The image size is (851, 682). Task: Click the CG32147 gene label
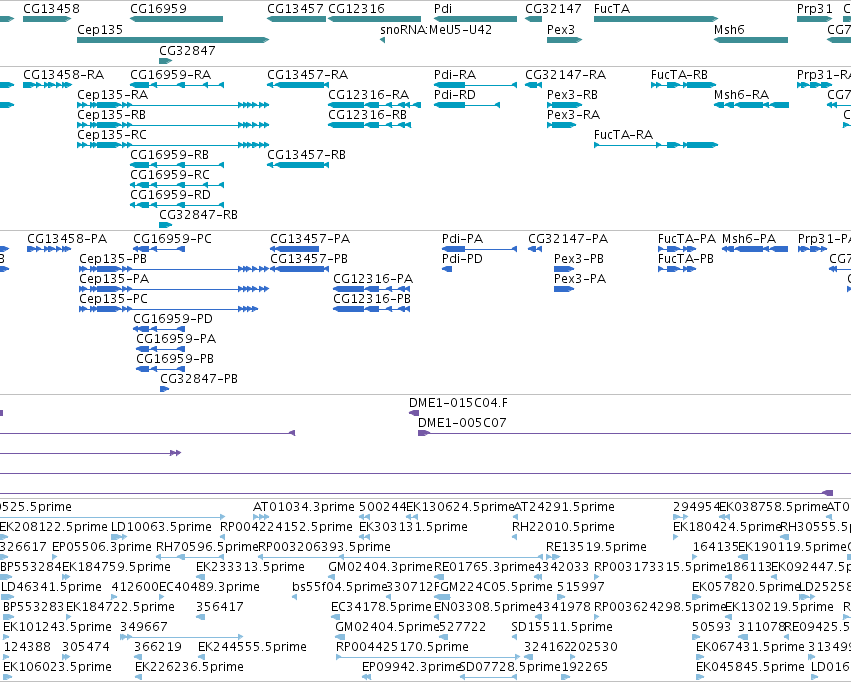coord(553,9)
